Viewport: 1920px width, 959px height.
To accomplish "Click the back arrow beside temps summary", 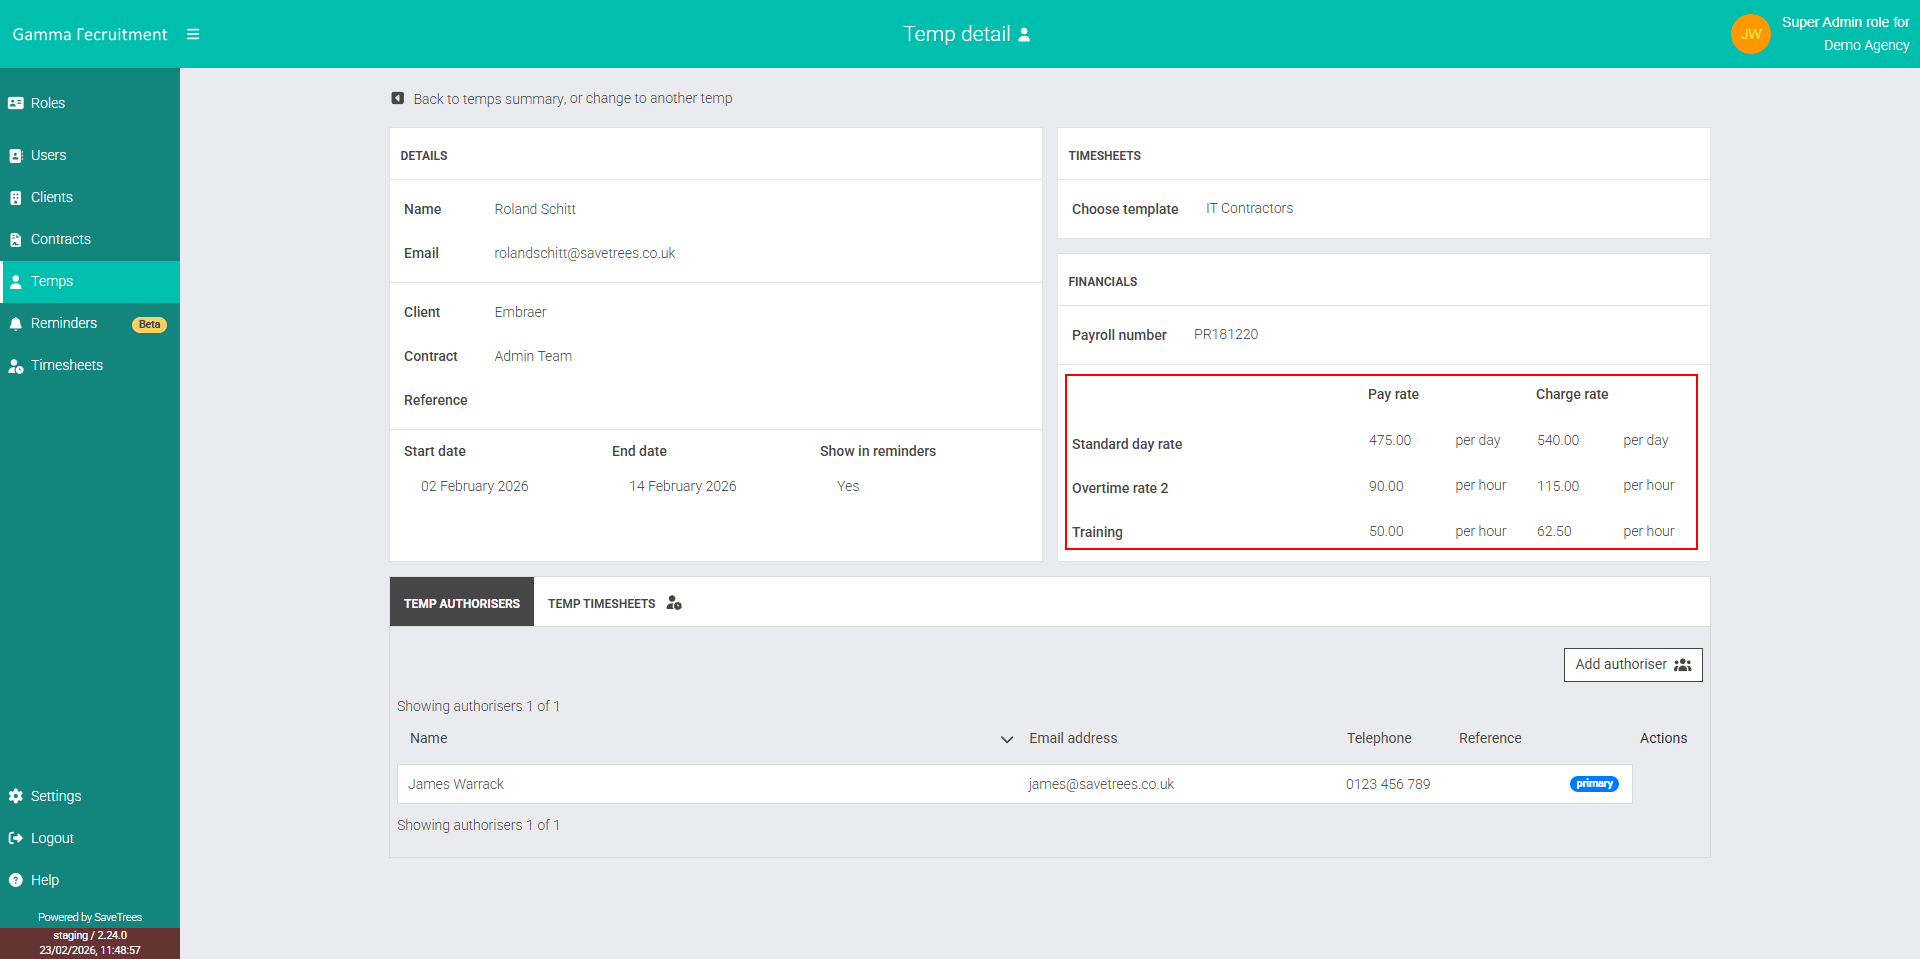I will point(397,98).
